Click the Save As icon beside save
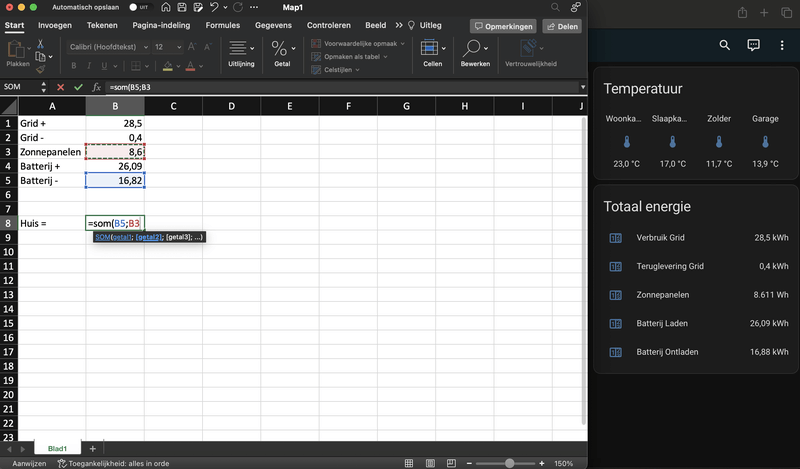The width and height of the screenshot is (800, 469). click(198, 7)
